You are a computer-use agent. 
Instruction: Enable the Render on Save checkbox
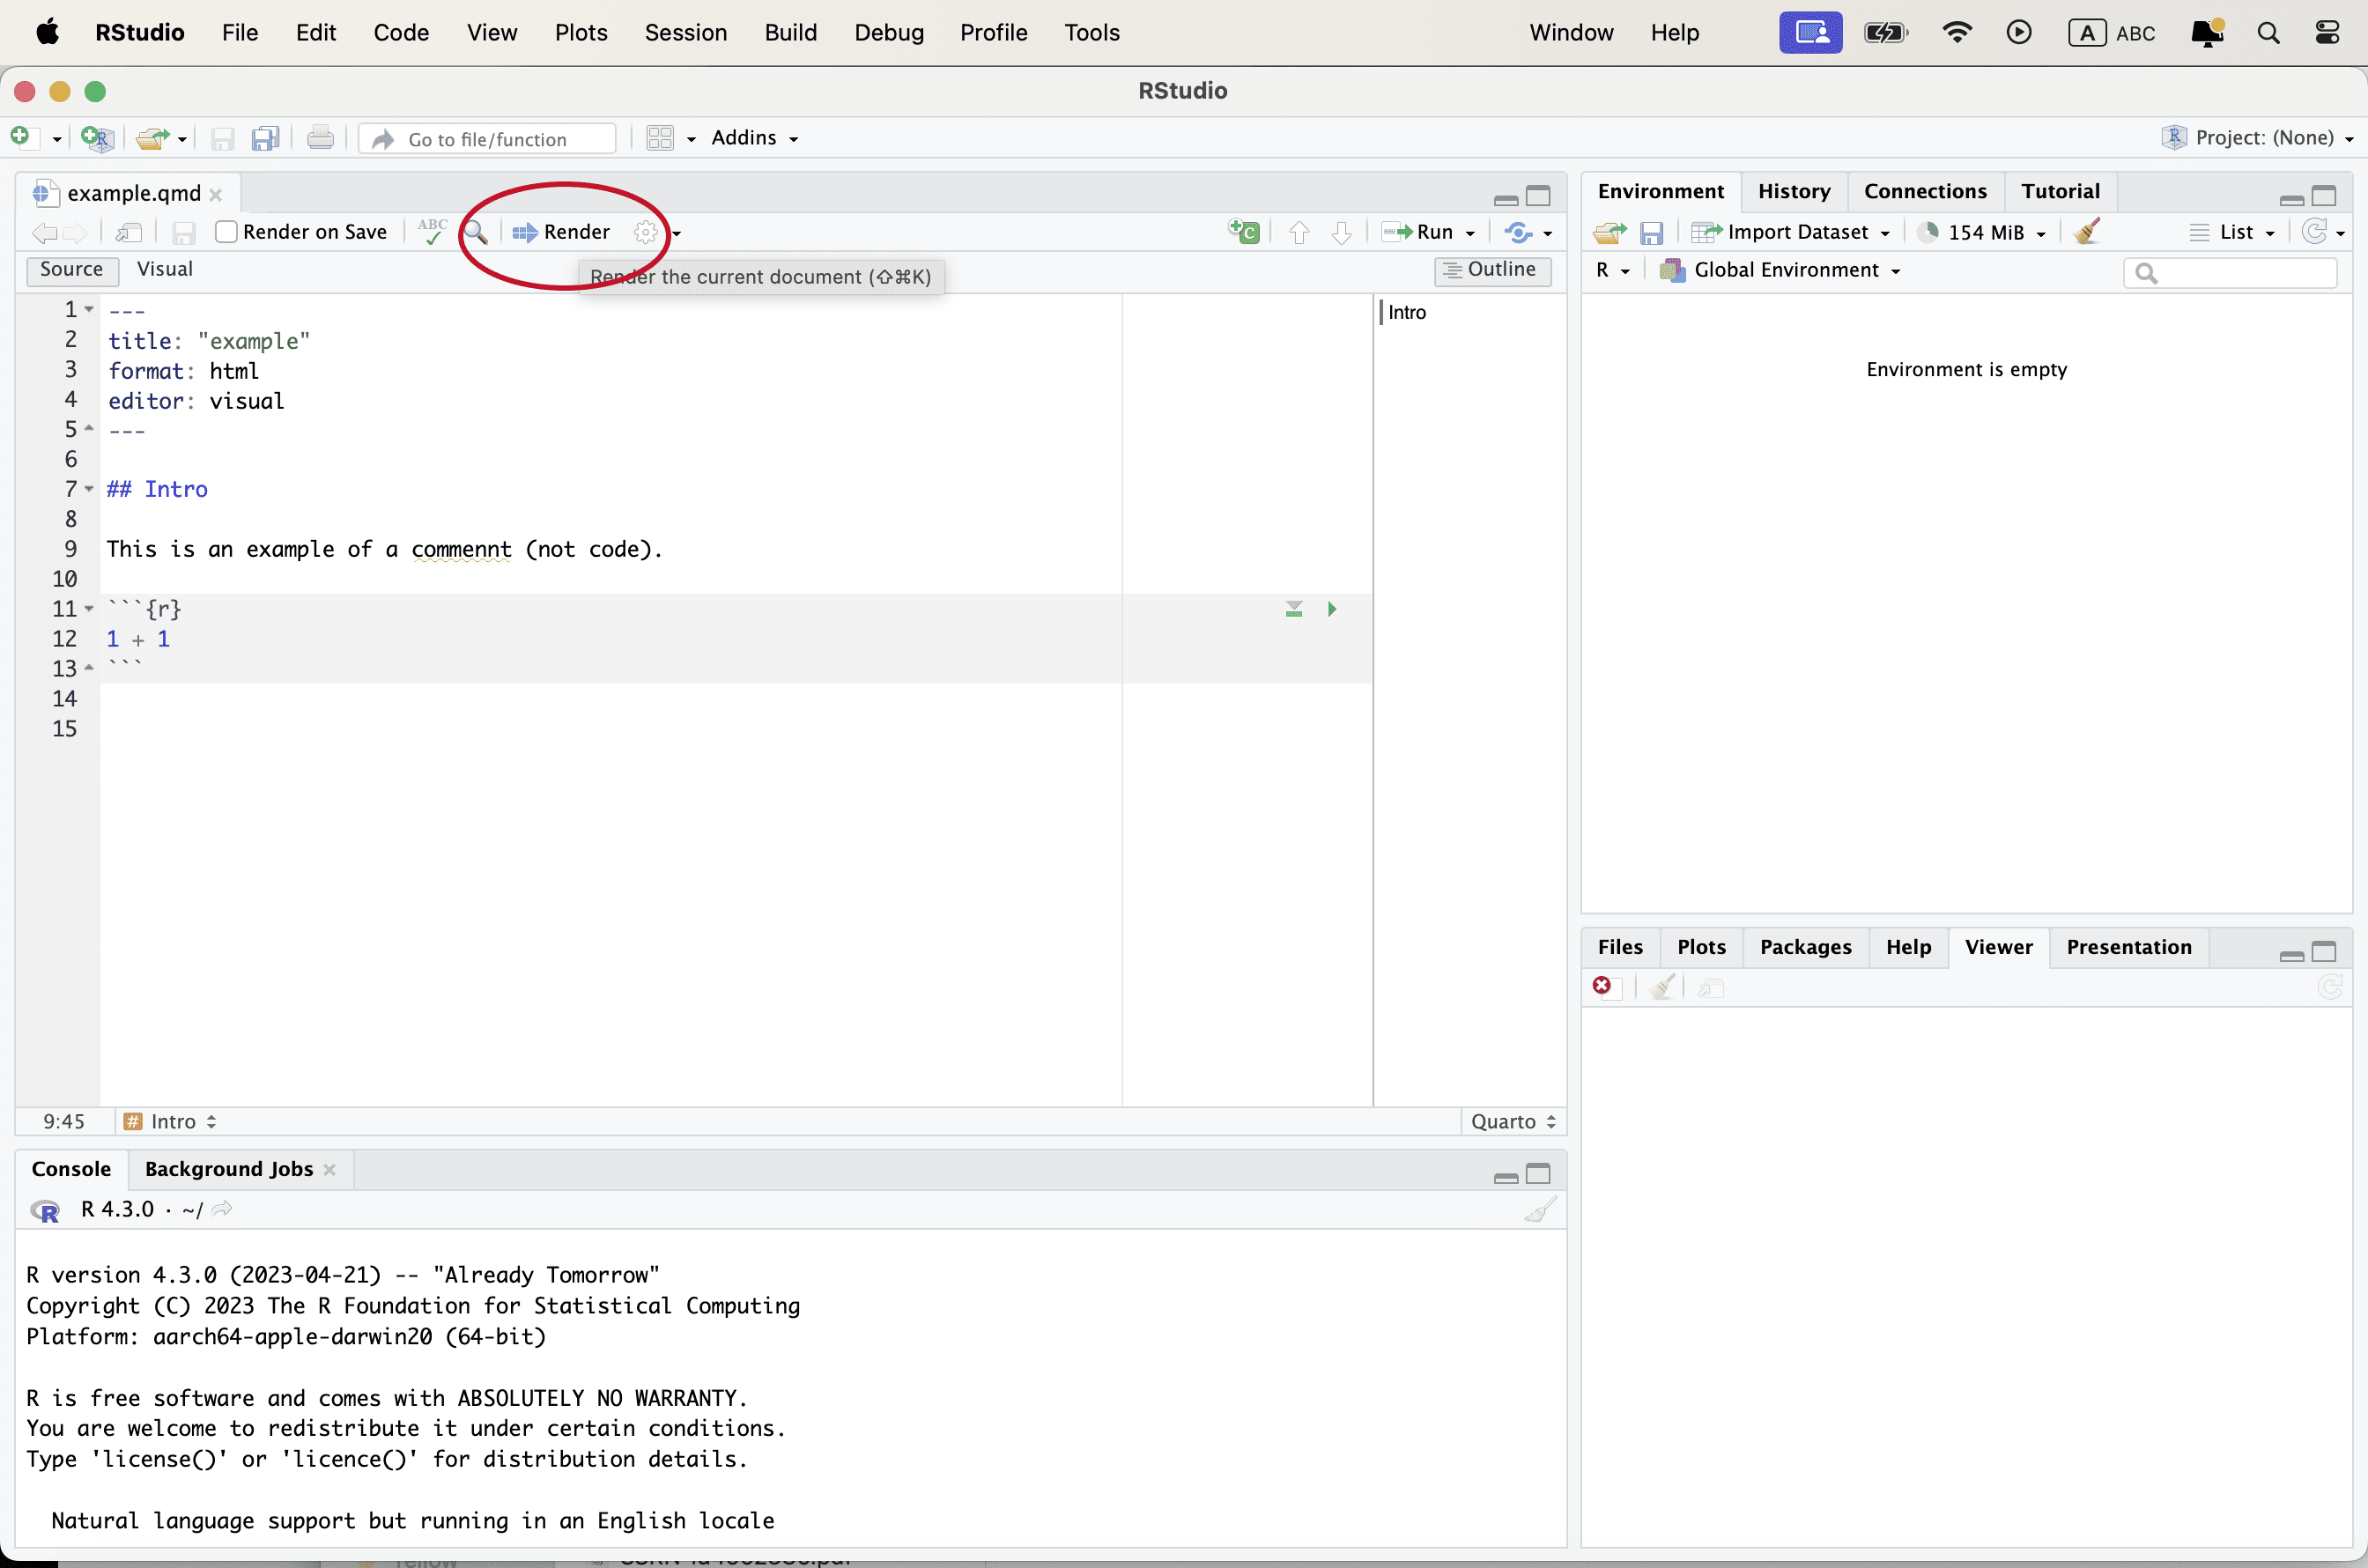(227, 232)
